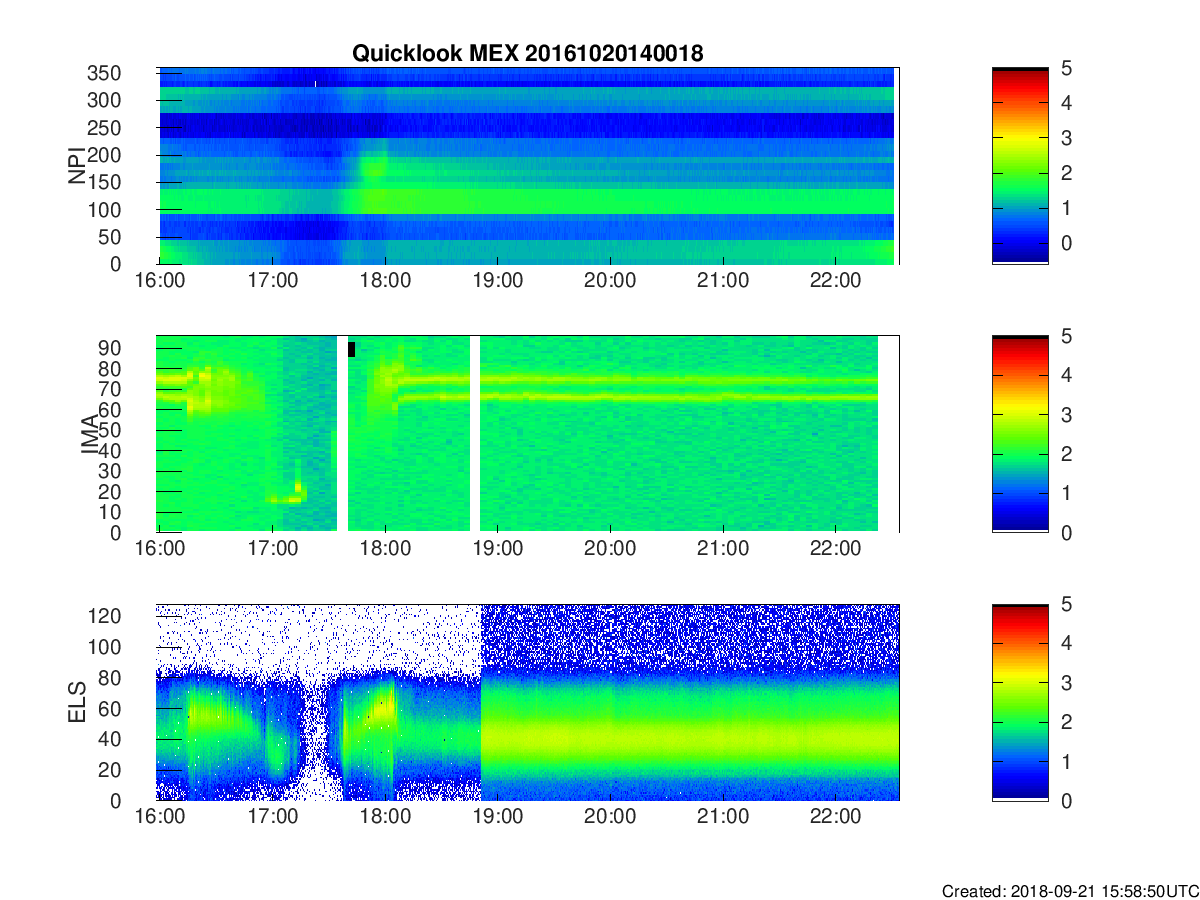Select the plot title Quicklook MEX 20161020140018
This screenshot has width=1200, height=900.
[527, 54]
